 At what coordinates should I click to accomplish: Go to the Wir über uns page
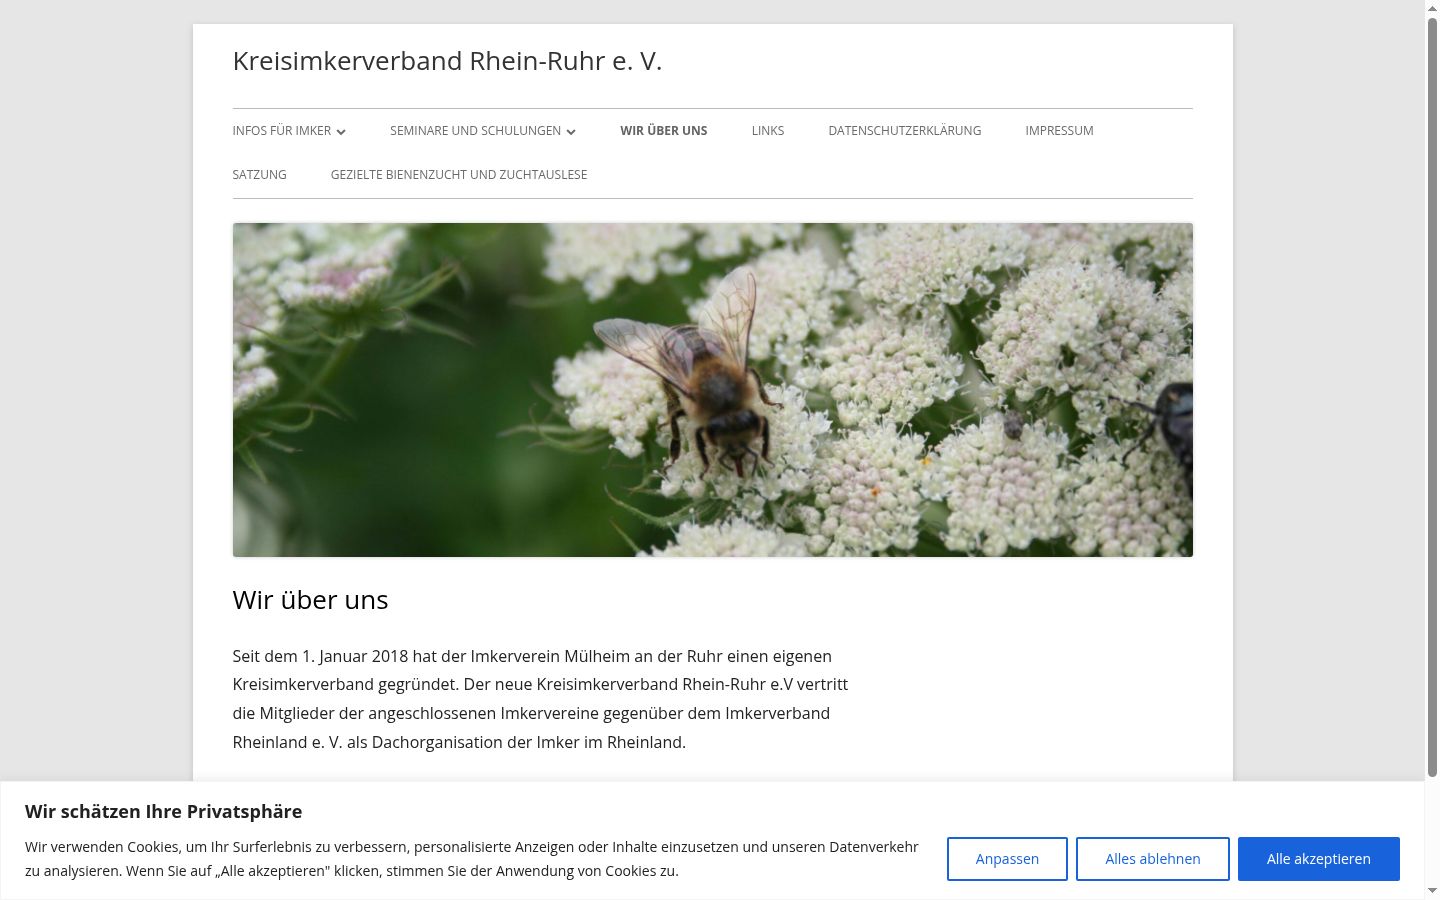pos(664,131)
